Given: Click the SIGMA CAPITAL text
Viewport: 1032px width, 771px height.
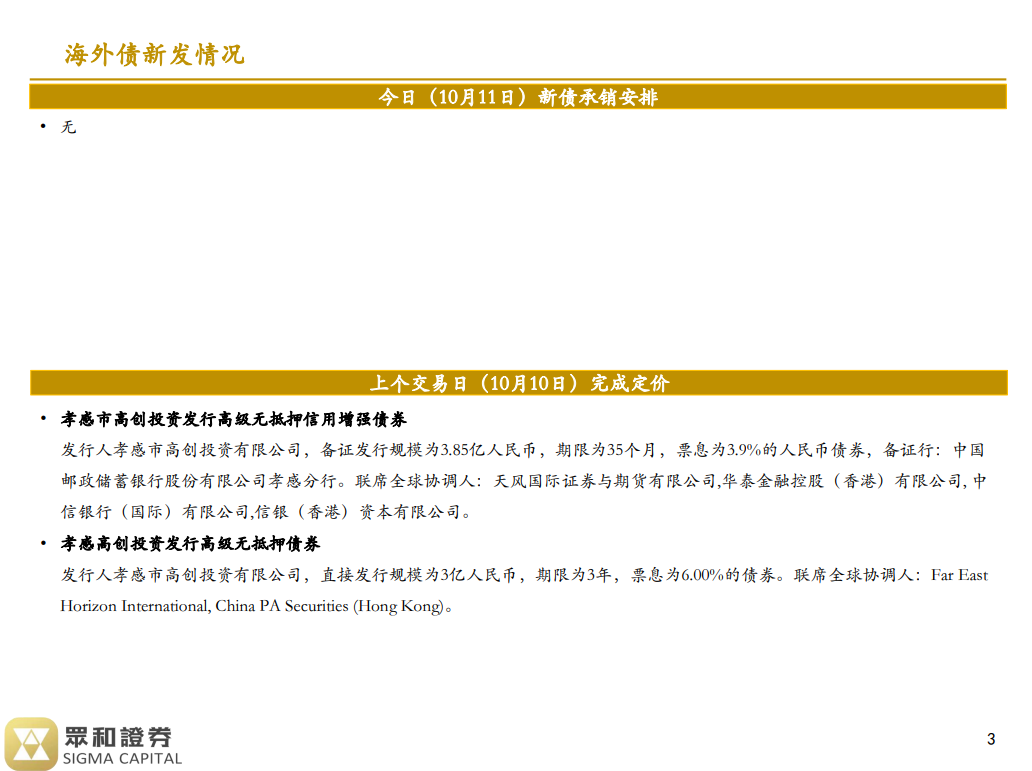Looking at the screenshot, I should (122, 759).
